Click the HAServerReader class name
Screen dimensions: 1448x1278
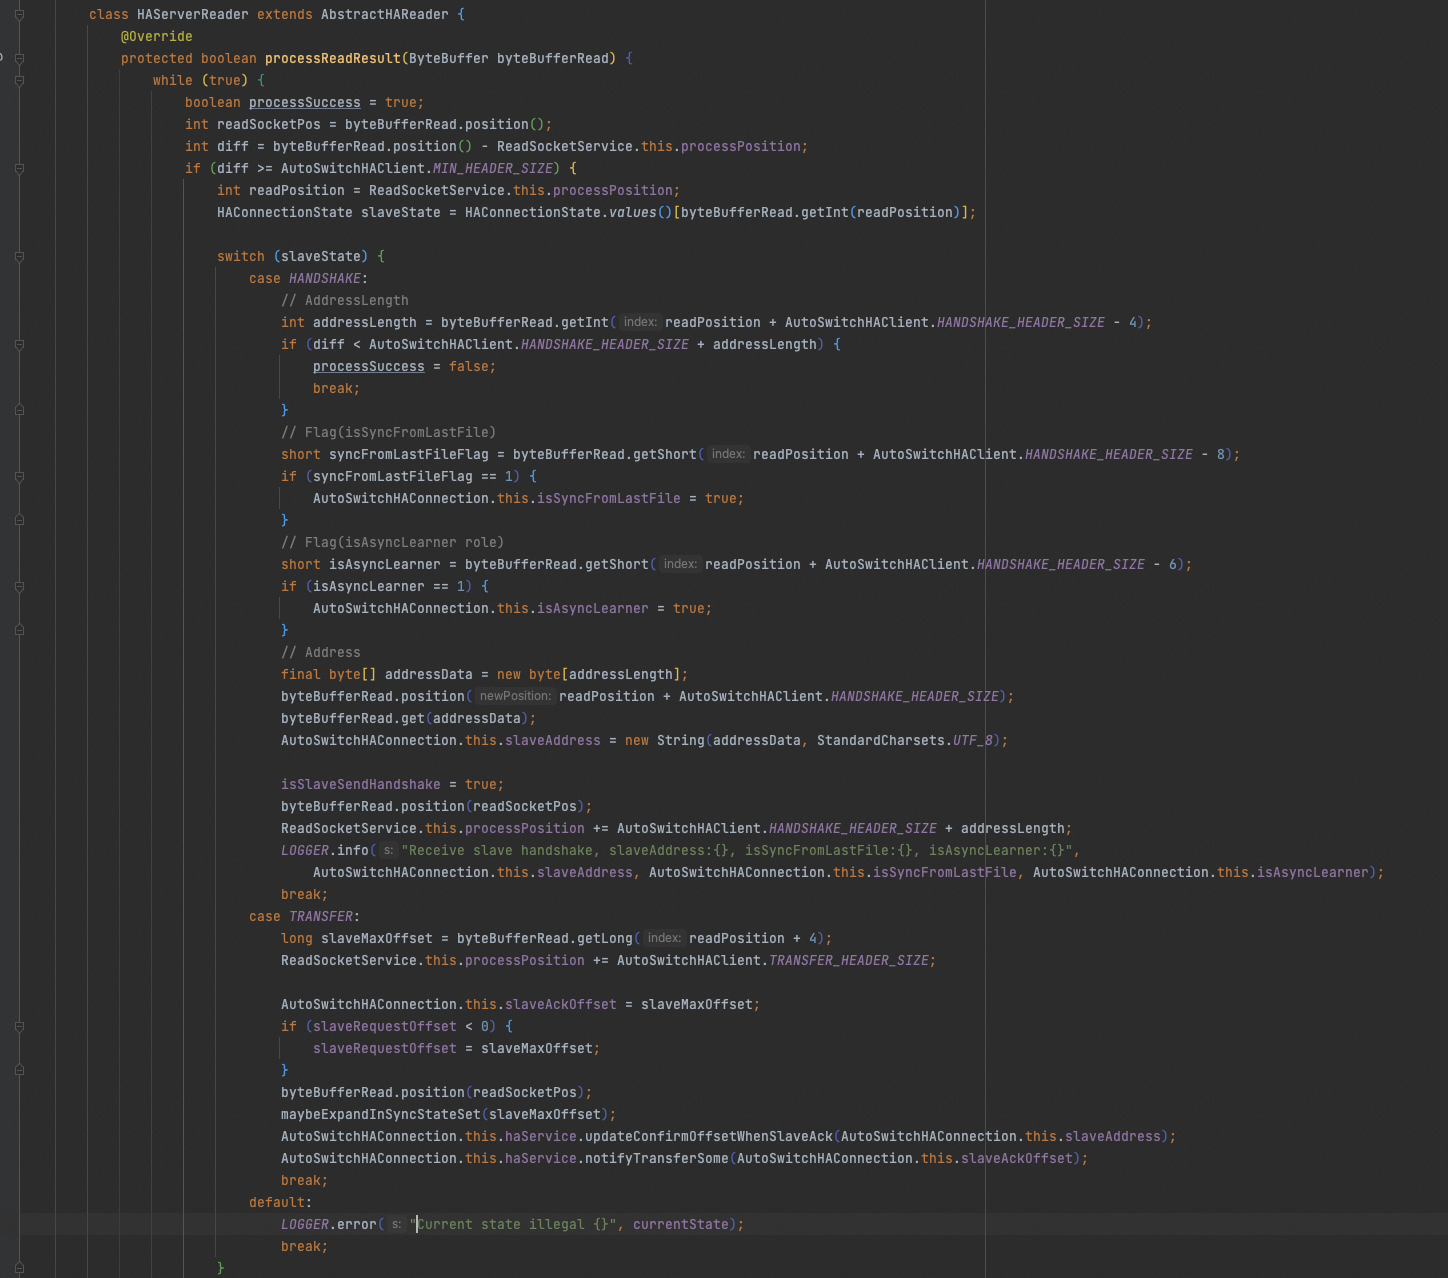193,15
